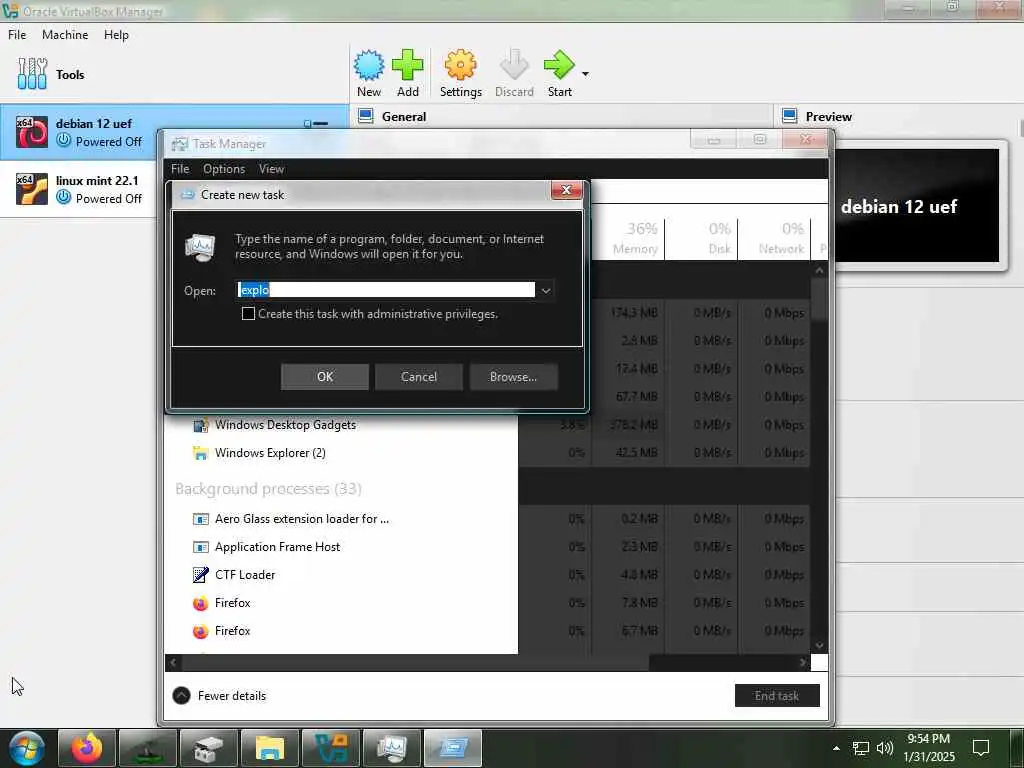This screenshot has height=768, width=1024.
Task: Switch to Task Manager taskbar icon
Action: tap(392, 748)
